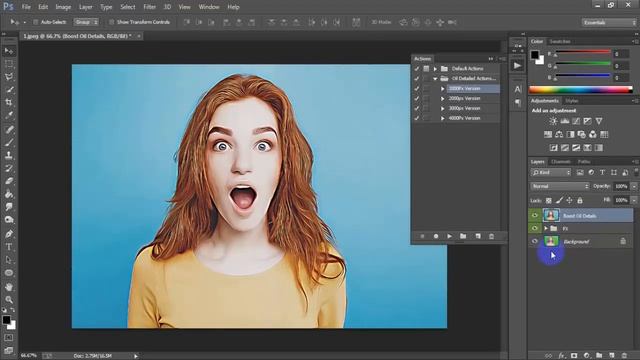Add a Color Balance adjustment
This screenshot has width=640, height=360.
pyautogui.click(x=559, y=134)
